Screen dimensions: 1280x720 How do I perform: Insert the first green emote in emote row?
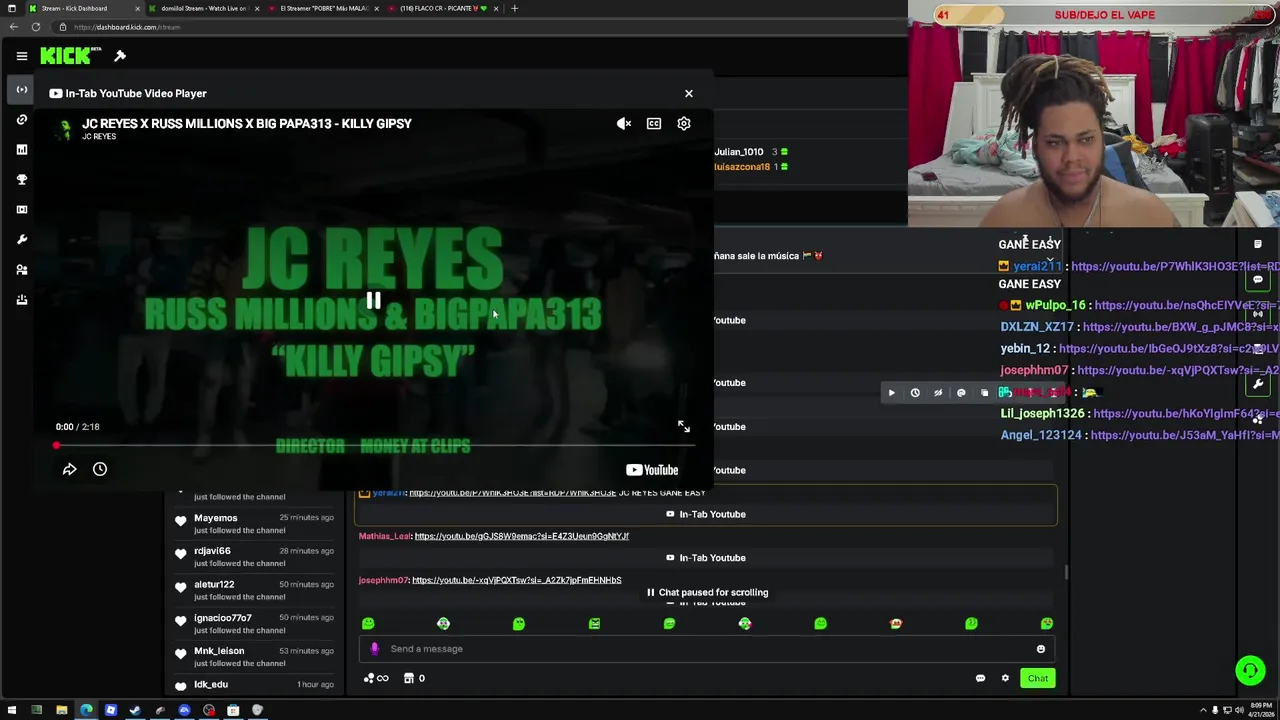tap(368, 624)
